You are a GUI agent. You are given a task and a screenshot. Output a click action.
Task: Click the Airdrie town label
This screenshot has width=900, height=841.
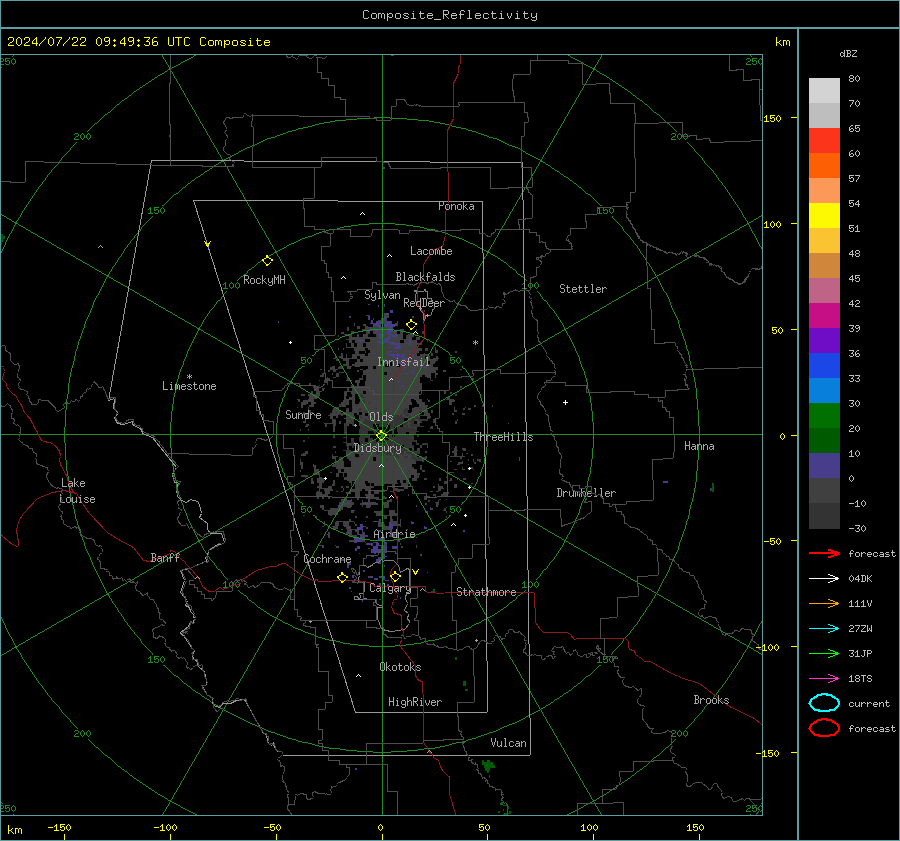(x=394, y=534)
